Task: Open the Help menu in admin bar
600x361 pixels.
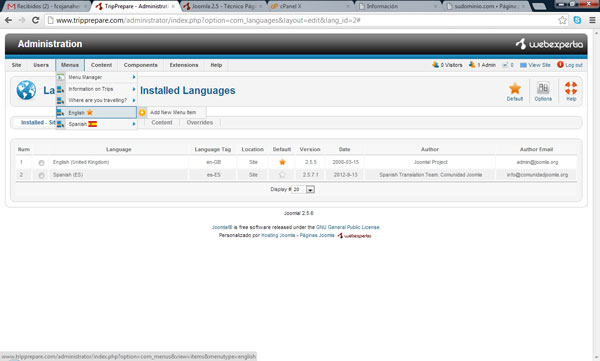Action: (x=216, y=65)
